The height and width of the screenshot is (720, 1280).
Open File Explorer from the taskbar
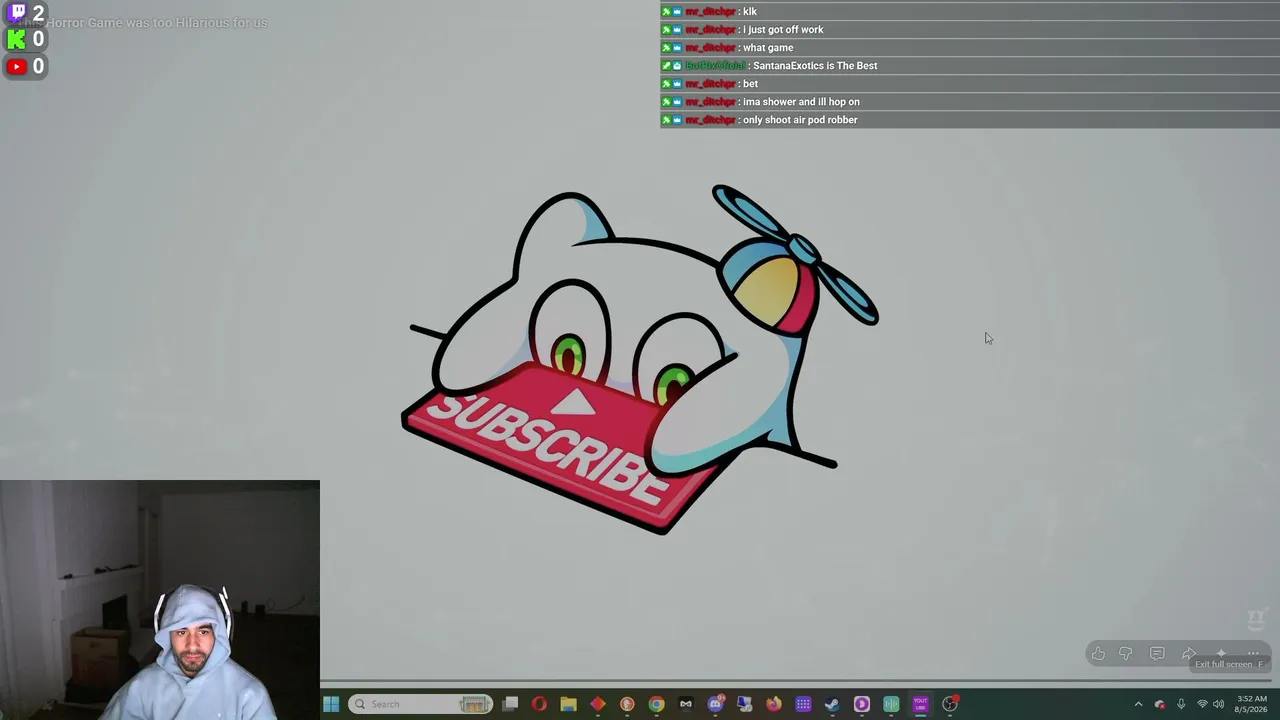tap(568, 704)
